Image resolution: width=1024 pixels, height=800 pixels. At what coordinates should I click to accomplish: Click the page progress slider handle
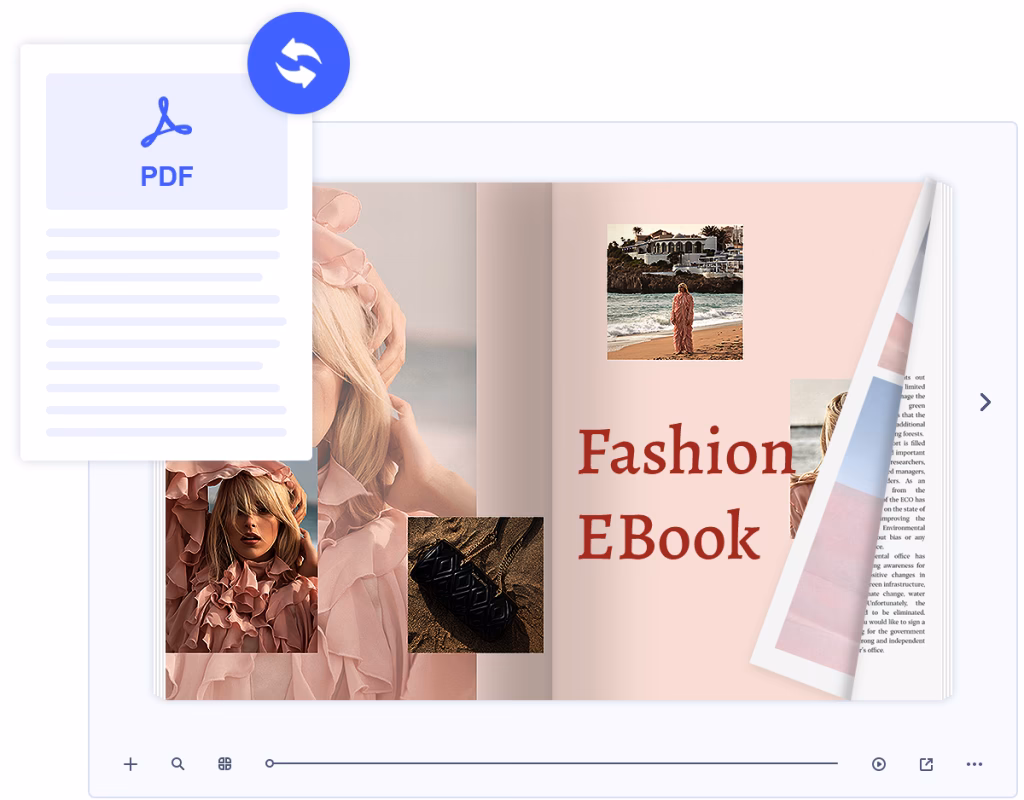(x=270, y=763)
